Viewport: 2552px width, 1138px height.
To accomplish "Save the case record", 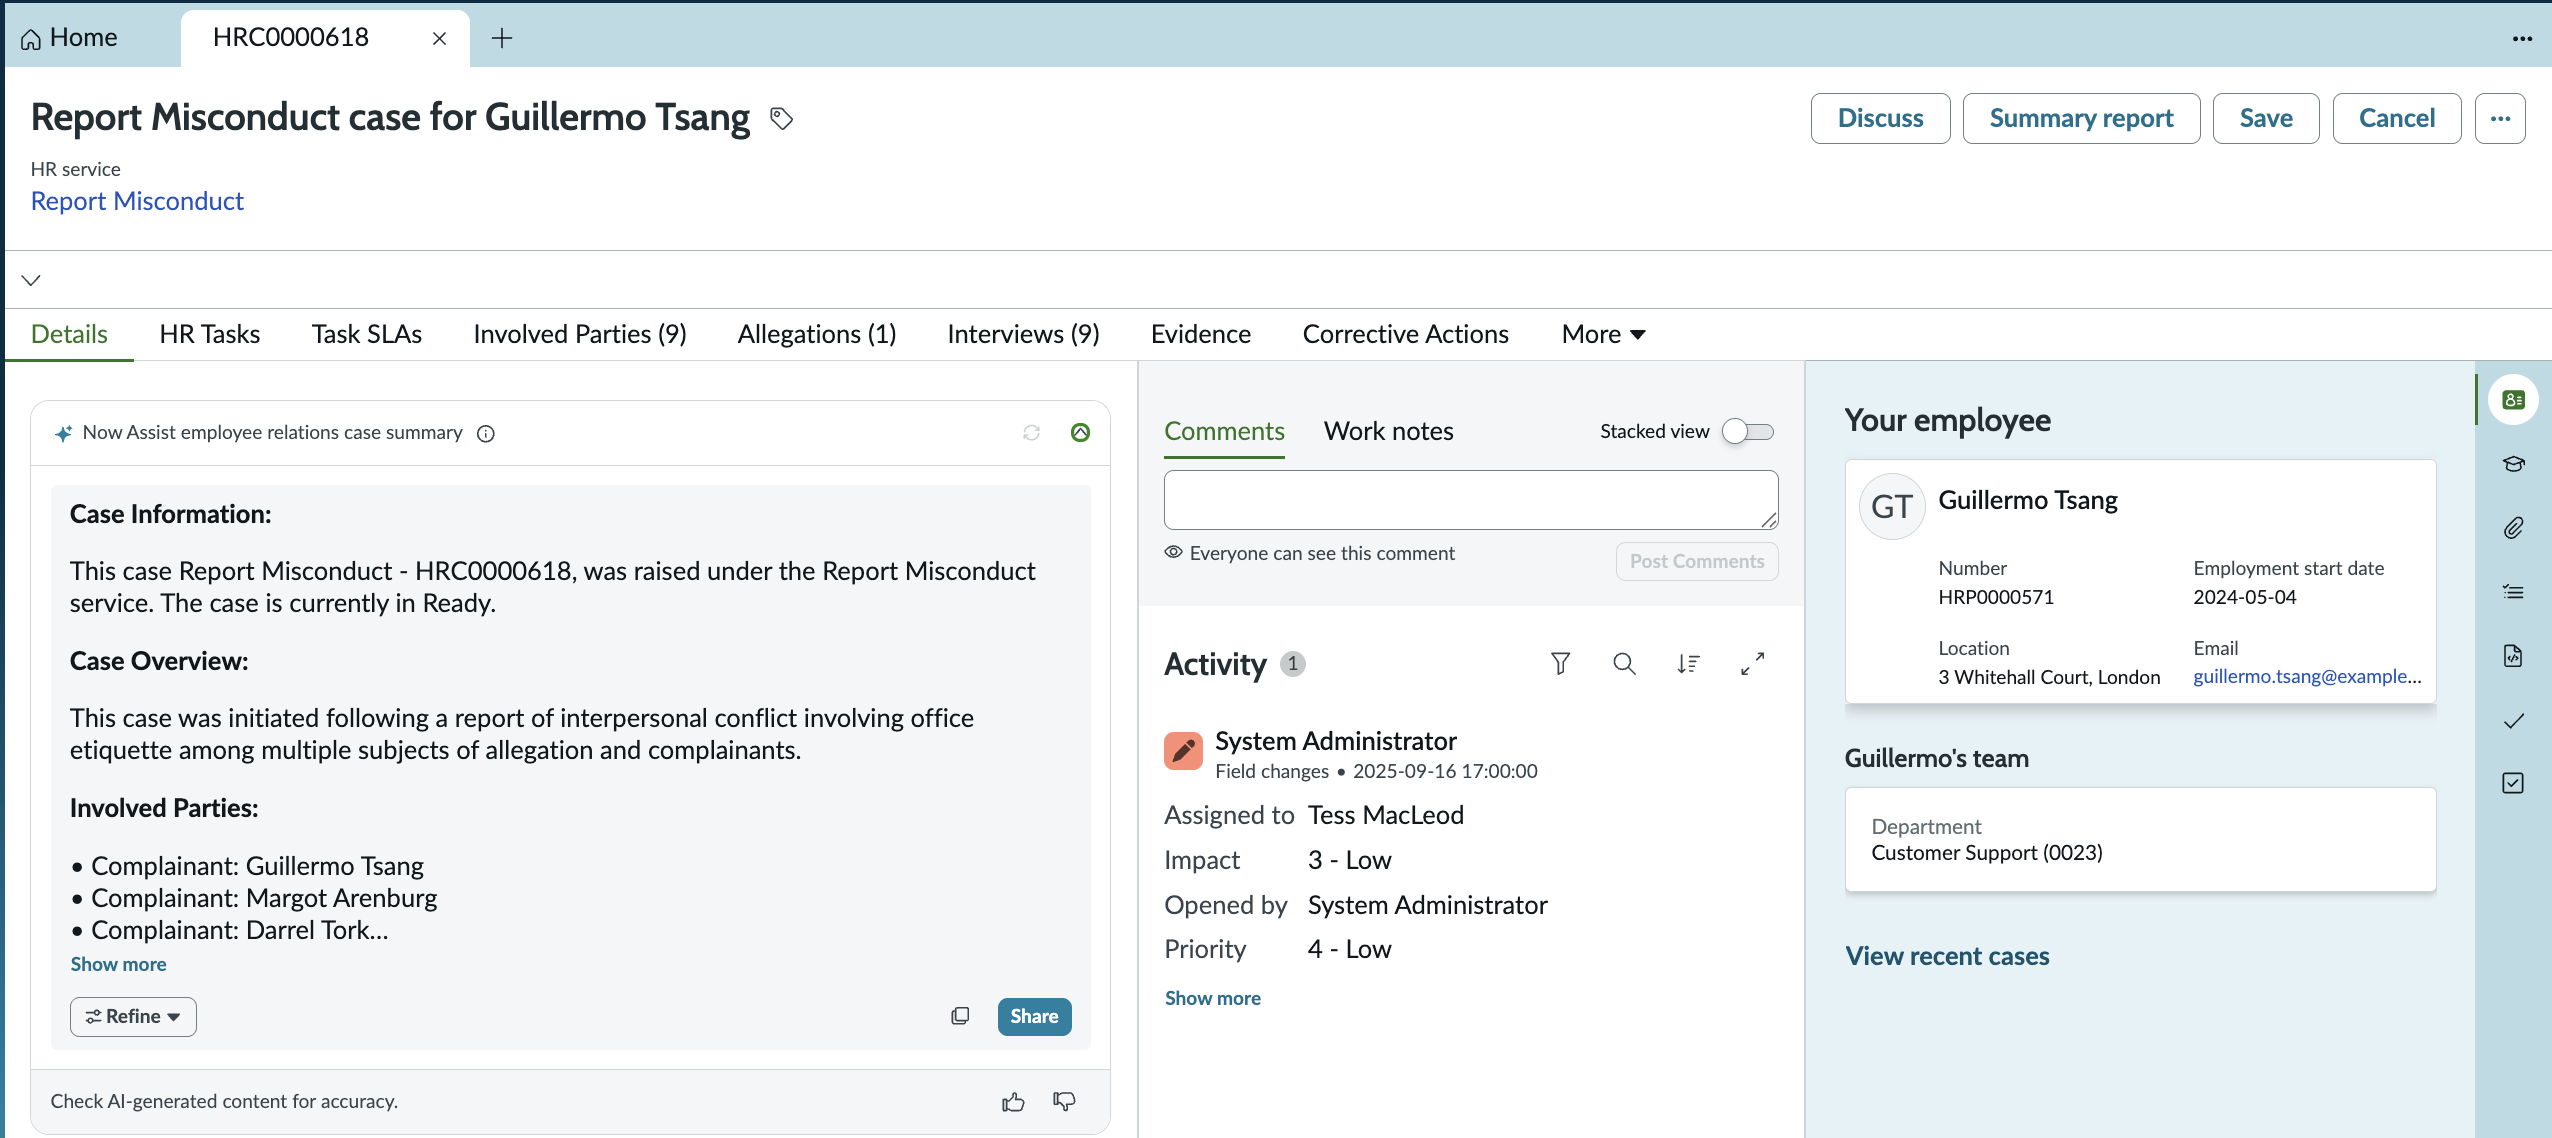I will click(2265, 118).
